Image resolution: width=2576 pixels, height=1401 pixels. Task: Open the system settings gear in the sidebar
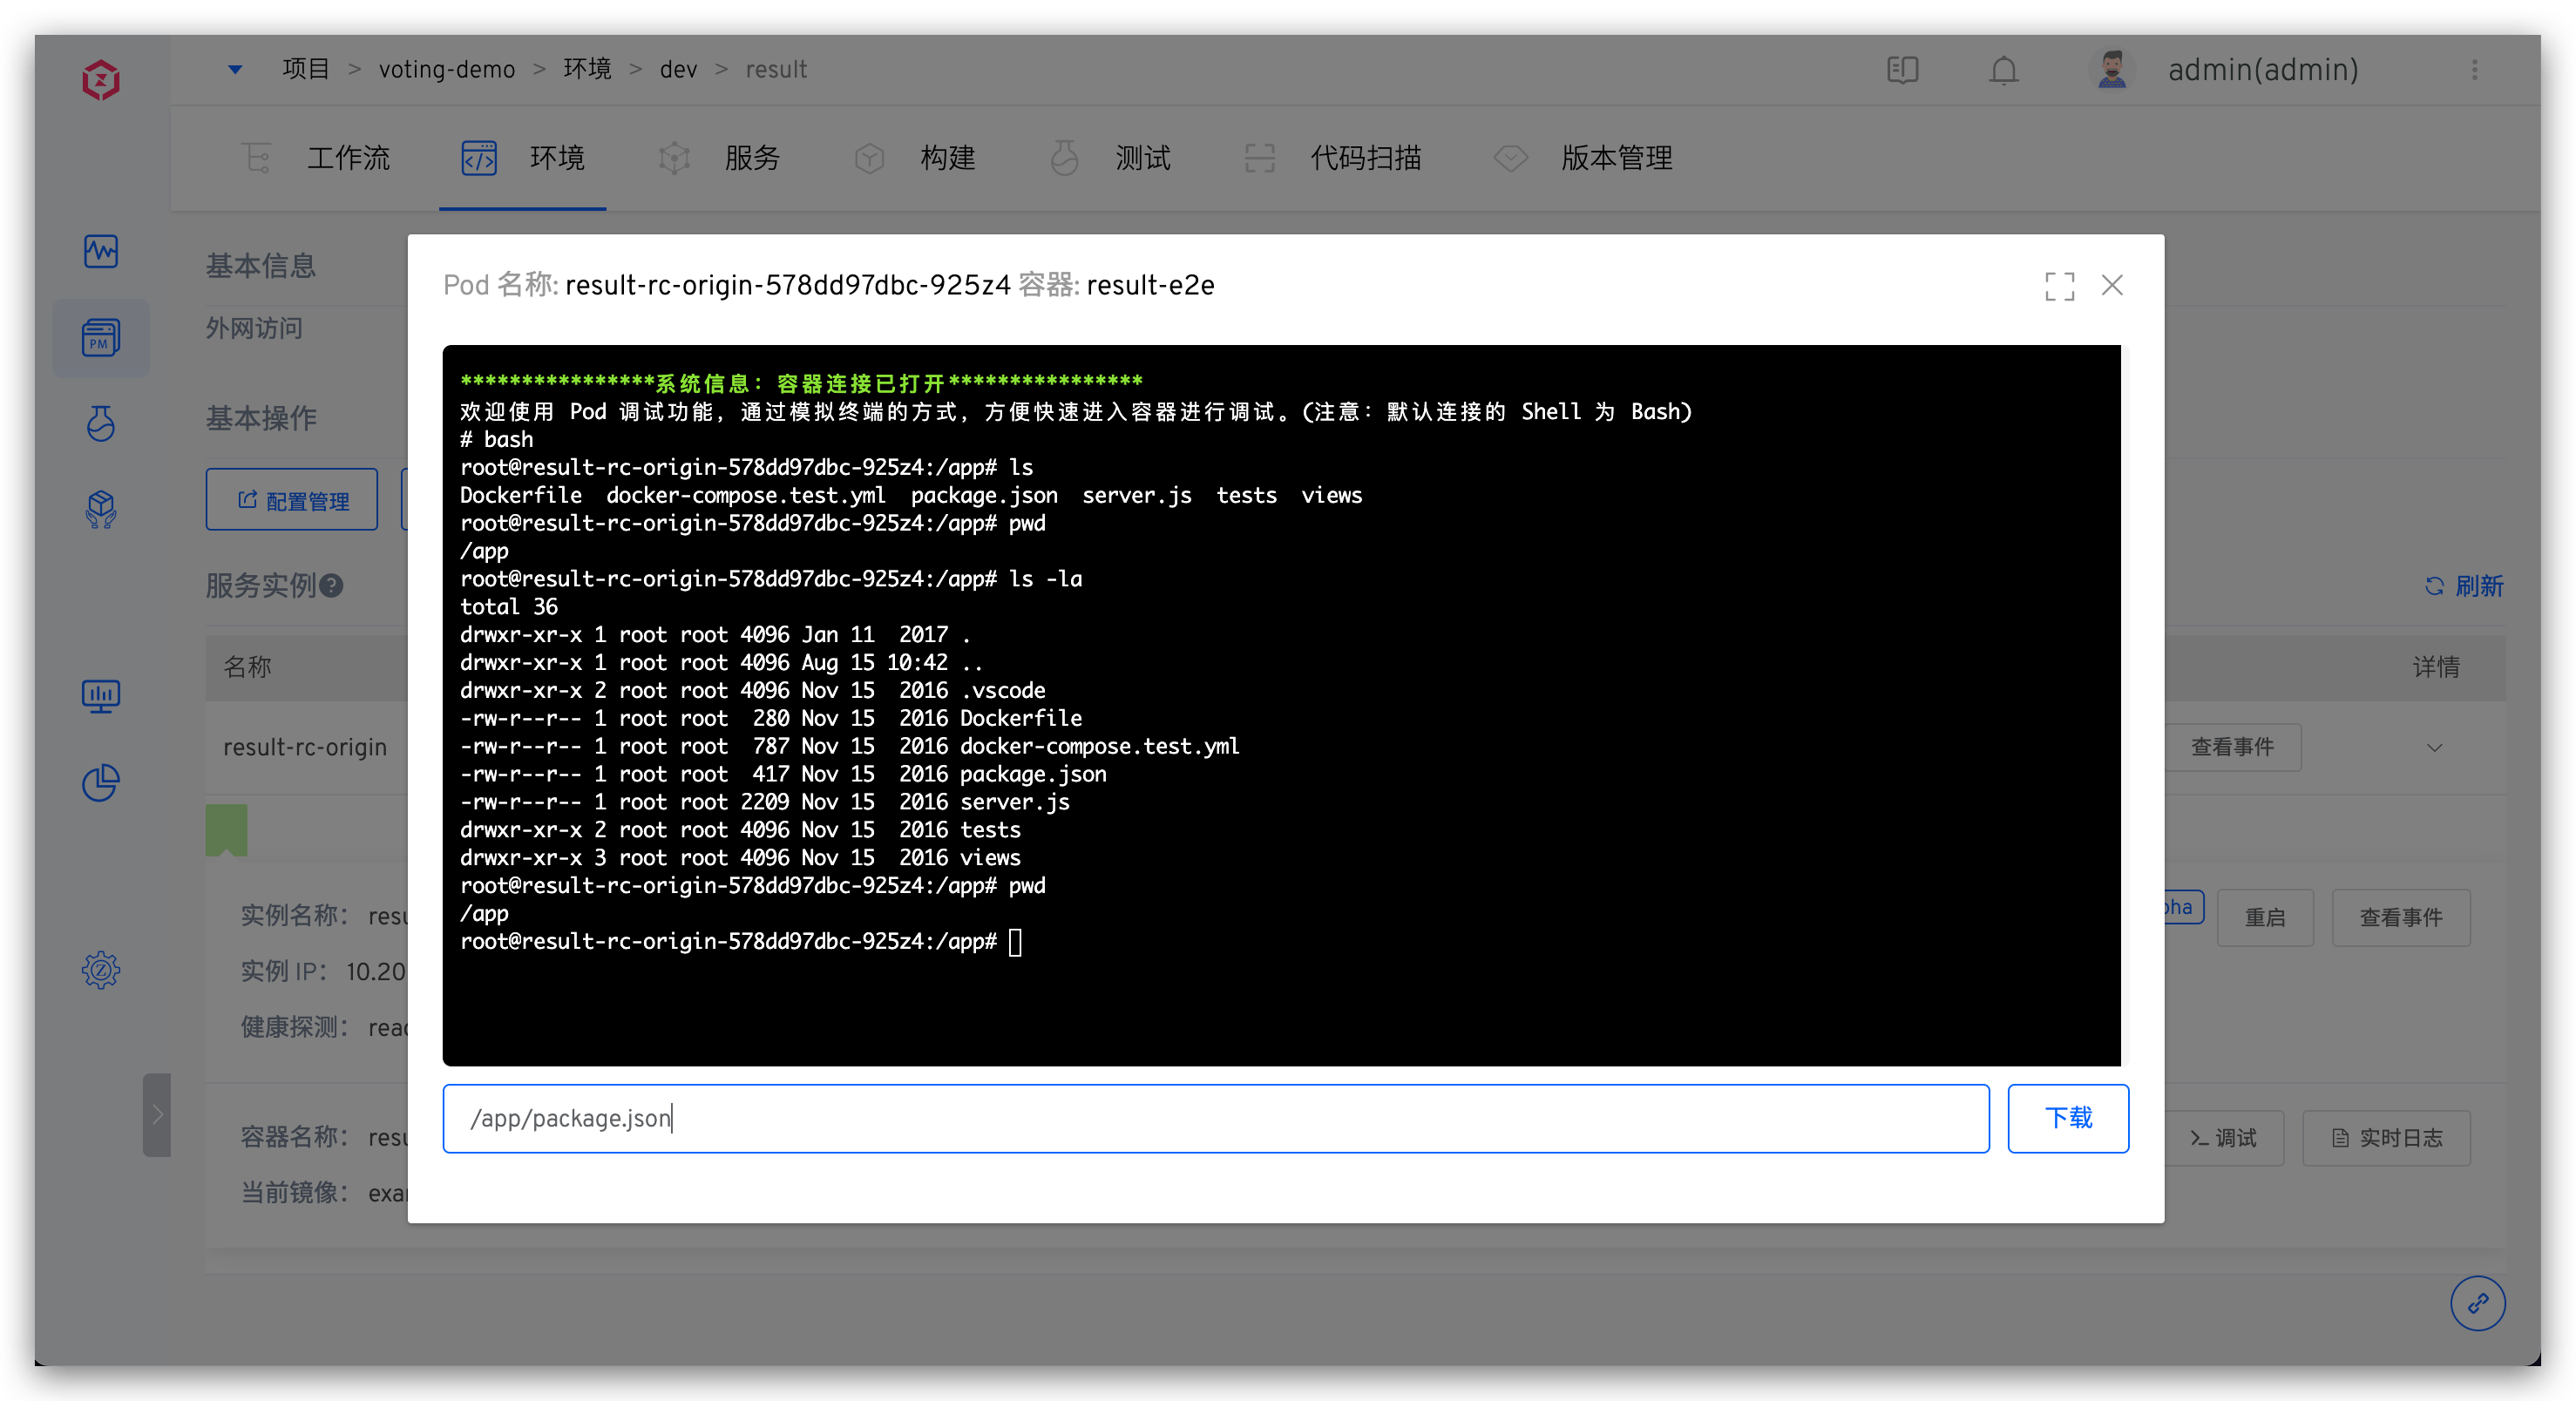[x=101, y=969]
